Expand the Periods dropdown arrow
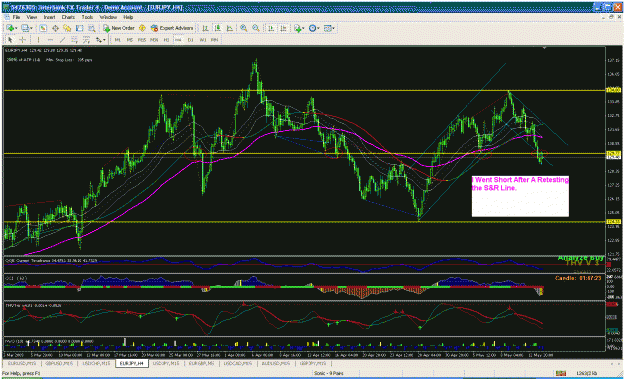Viewport: 625px width, 379px height. point(318,28)
